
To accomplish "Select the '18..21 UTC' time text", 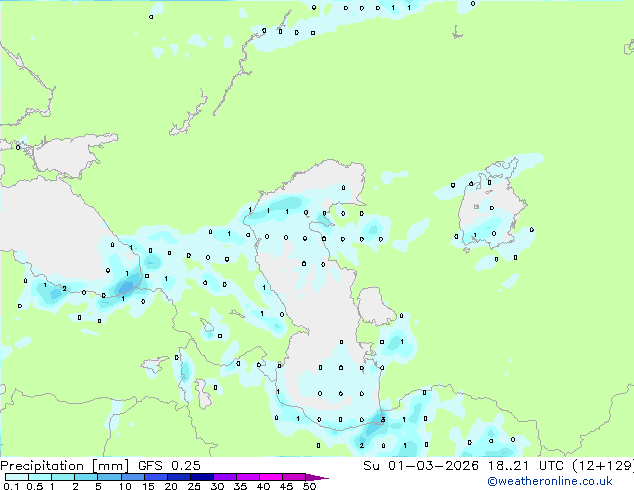I will [x=526, y=466].
